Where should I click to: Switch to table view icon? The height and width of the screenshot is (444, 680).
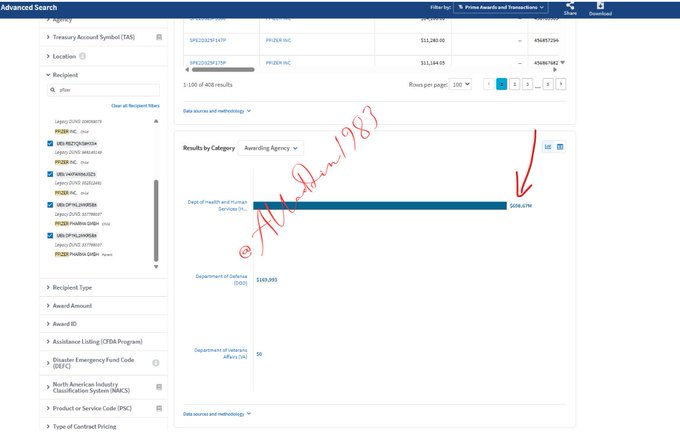click(x=560, y=147)
